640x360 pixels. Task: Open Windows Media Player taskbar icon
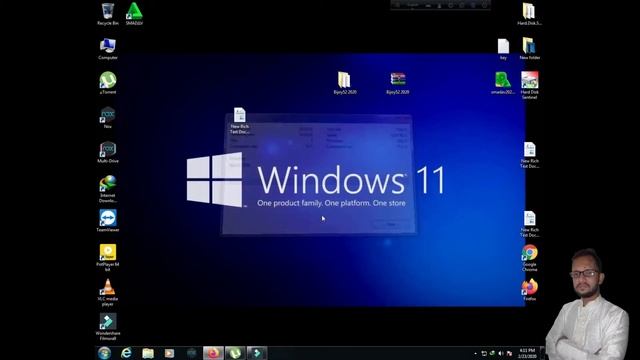[x=169, y=353]
